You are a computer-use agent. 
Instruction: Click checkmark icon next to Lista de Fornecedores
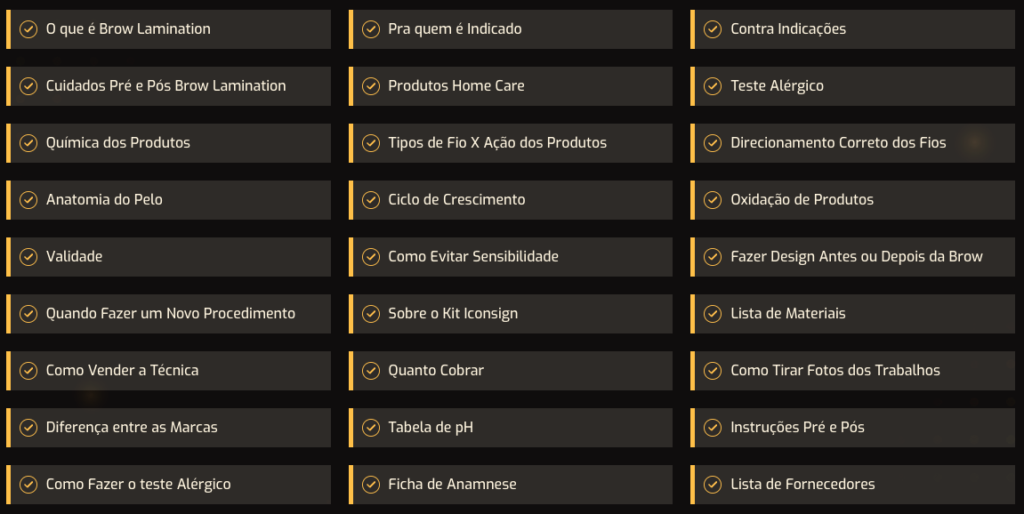(712, 485)
